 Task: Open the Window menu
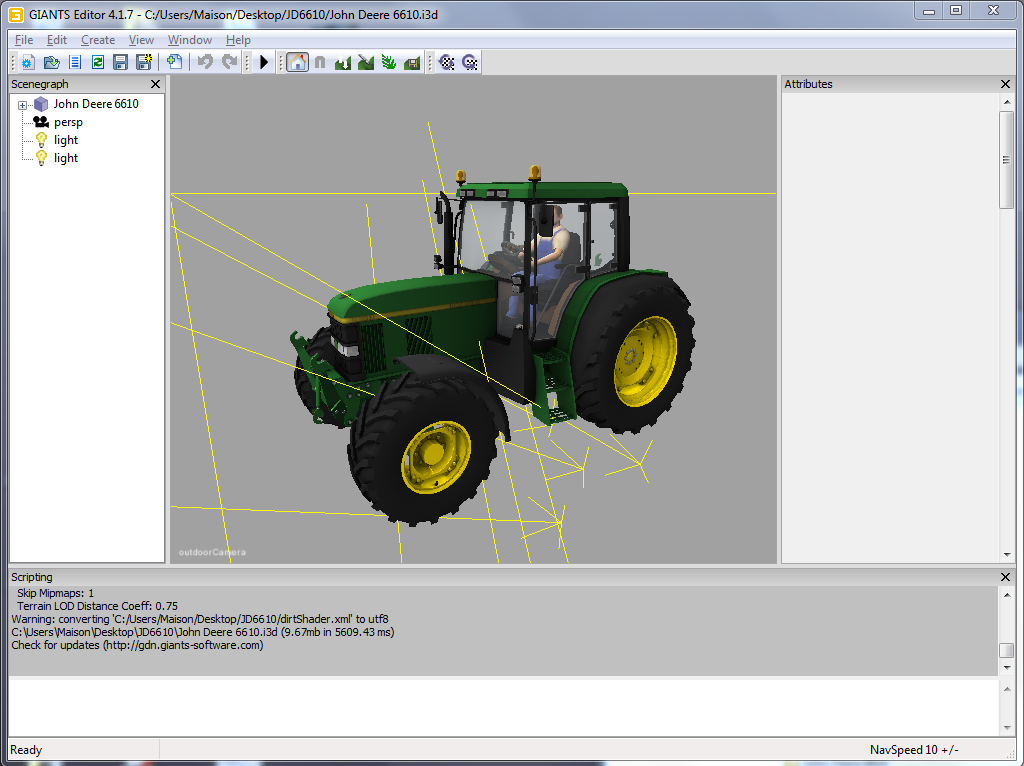pyautogui.click(x=189, y=40)
